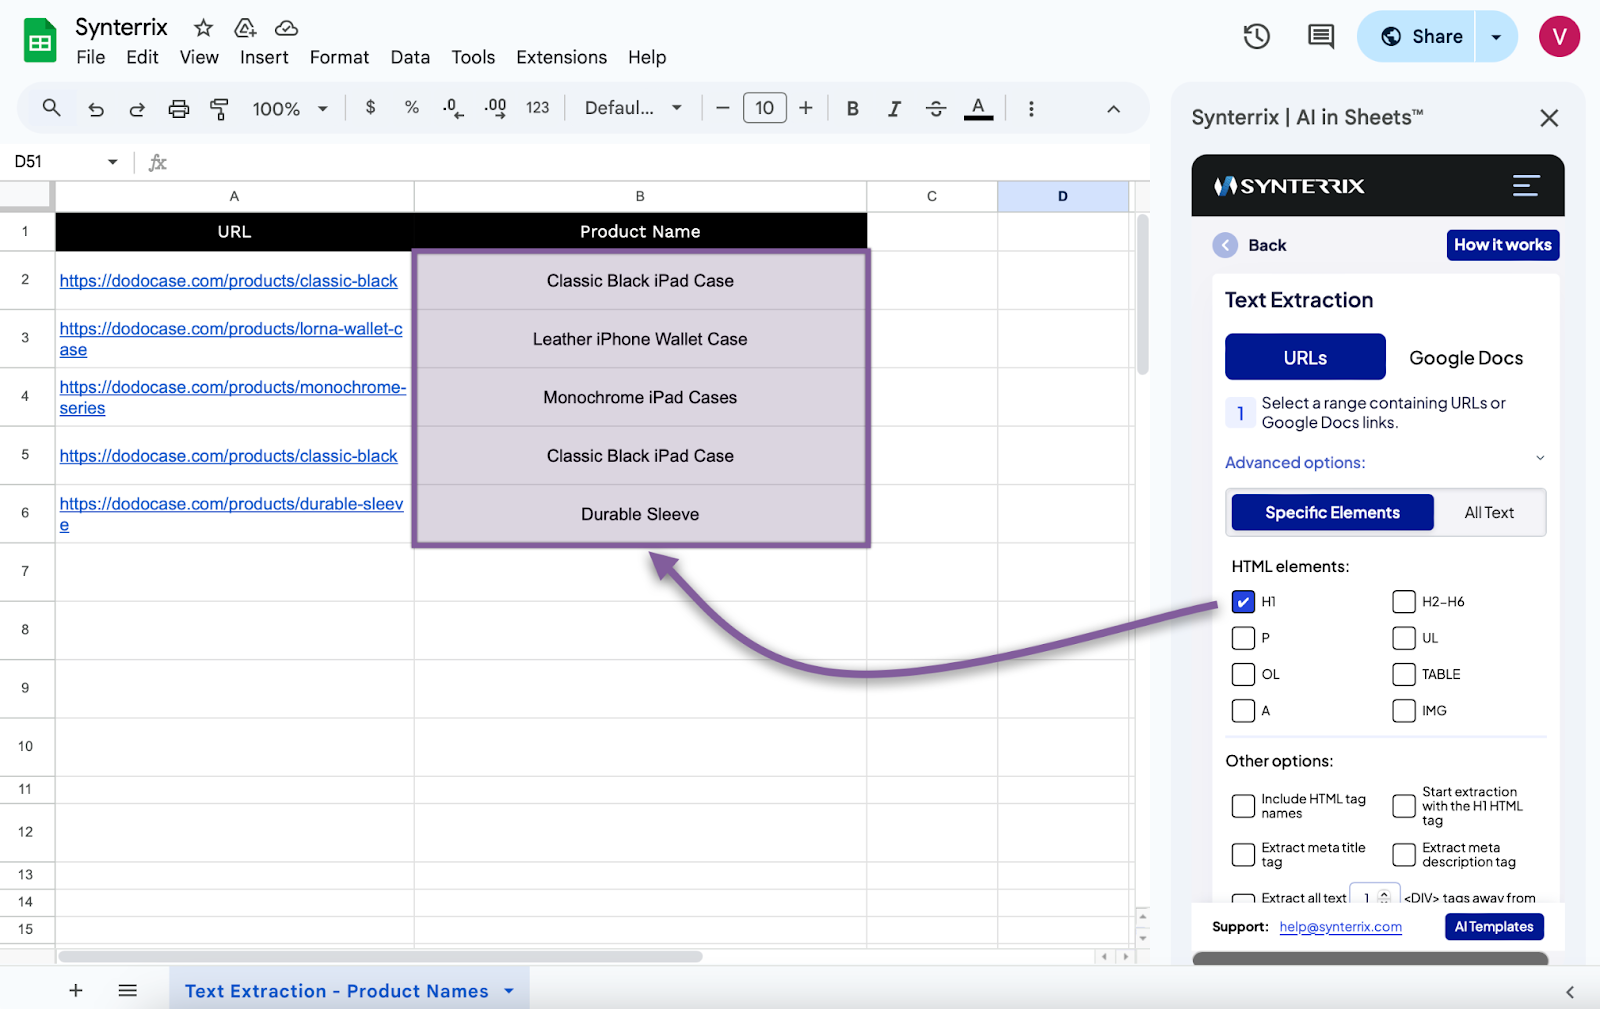Select the paint format tool
Viewport: 1600px width, 1009px height.
(x=219, y=109)
